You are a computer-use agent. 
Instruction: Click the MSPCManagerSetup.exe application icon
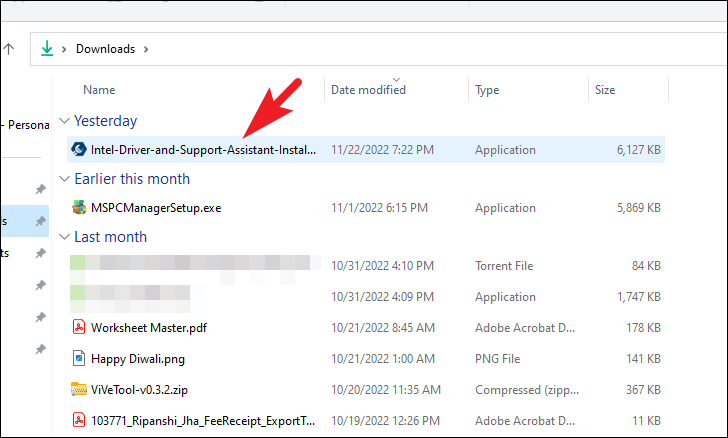[x=79, y=208]
